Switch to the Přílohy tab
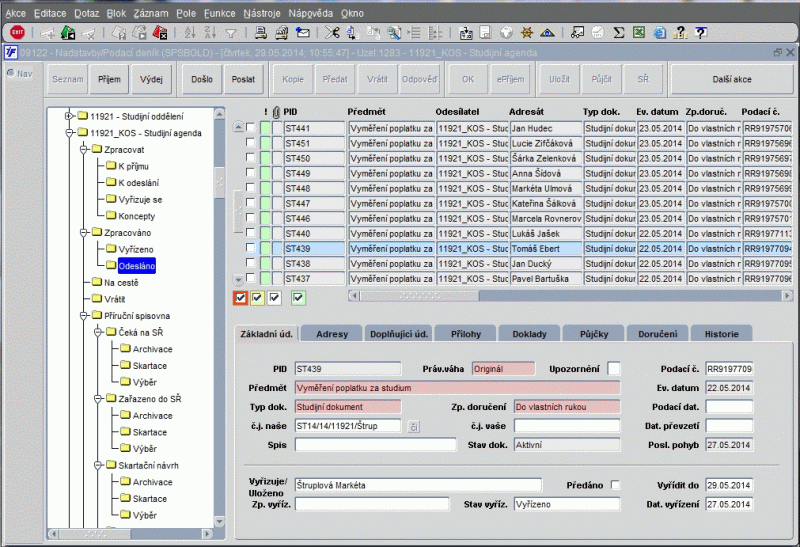Viewport: 800px width, 547px height. tap(465, 334)
